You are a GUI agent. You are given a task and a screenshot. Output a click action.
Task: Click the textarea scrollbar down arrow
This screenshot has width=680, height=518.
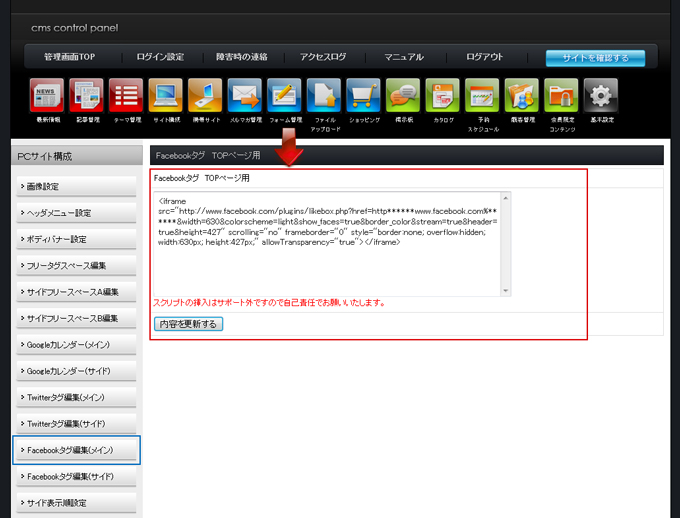tap(505, 290)
